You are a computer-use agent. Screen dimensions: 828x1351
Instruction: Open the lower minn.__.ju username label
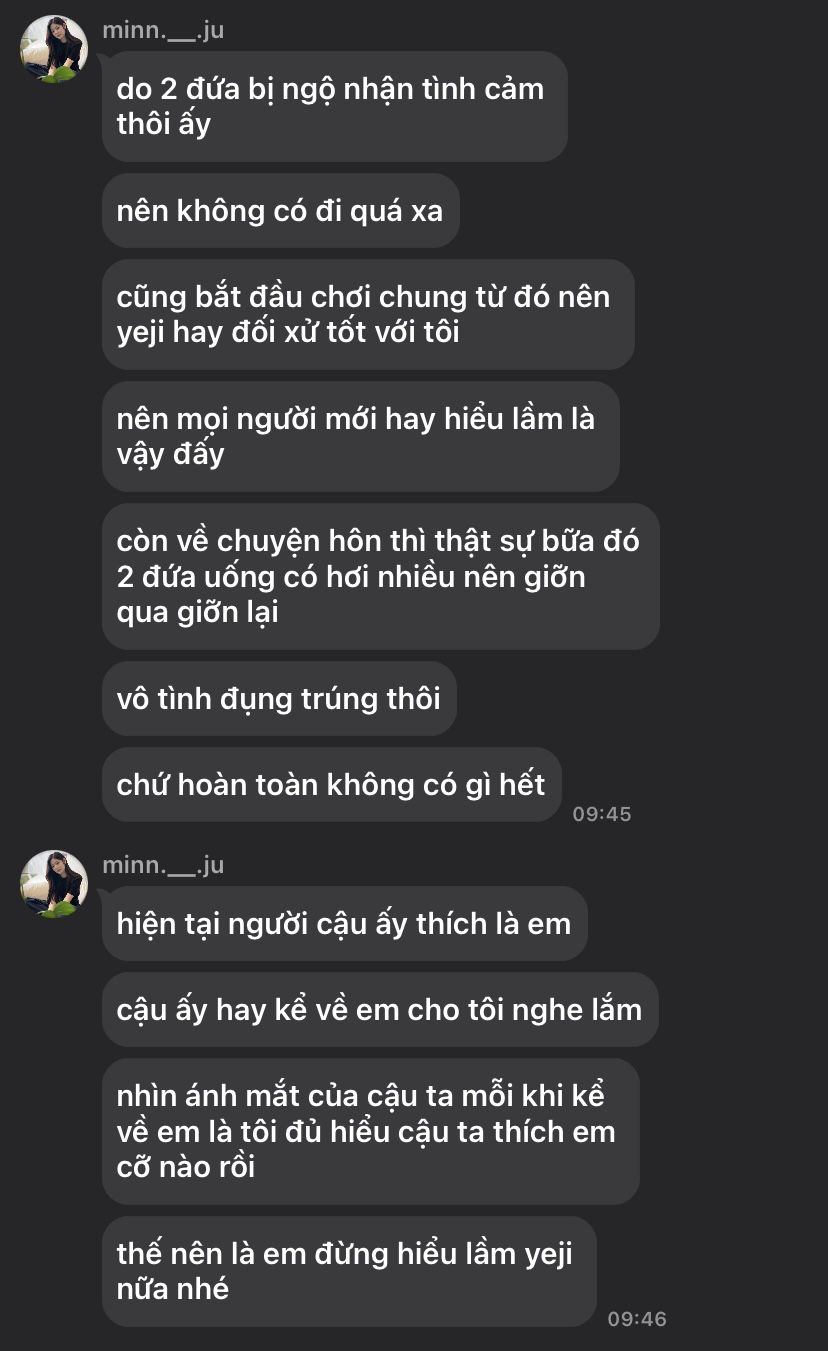click(x=163, y=865)
